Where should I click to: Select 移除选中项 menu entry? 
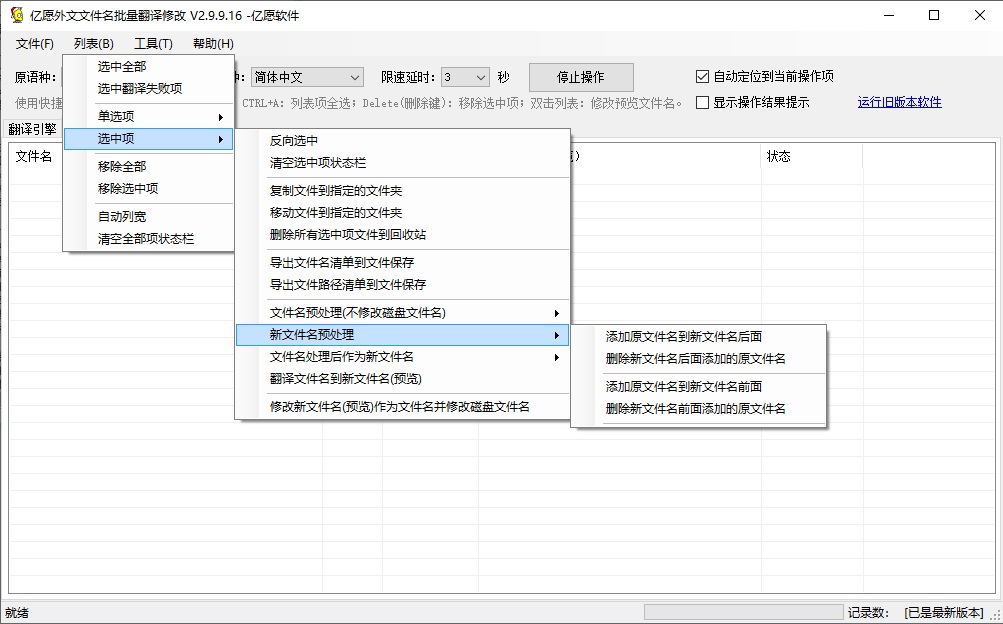148,189
